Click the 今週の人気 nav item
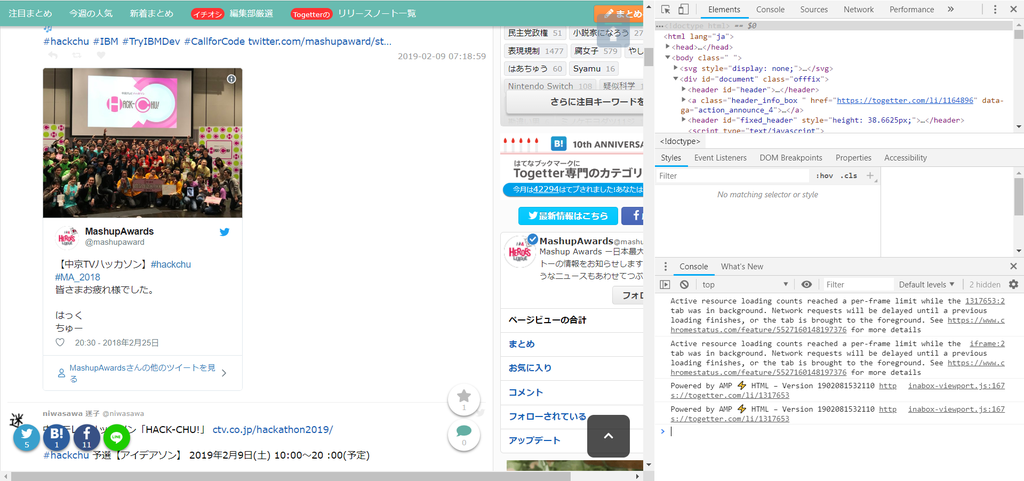 (x=91, y=13)
